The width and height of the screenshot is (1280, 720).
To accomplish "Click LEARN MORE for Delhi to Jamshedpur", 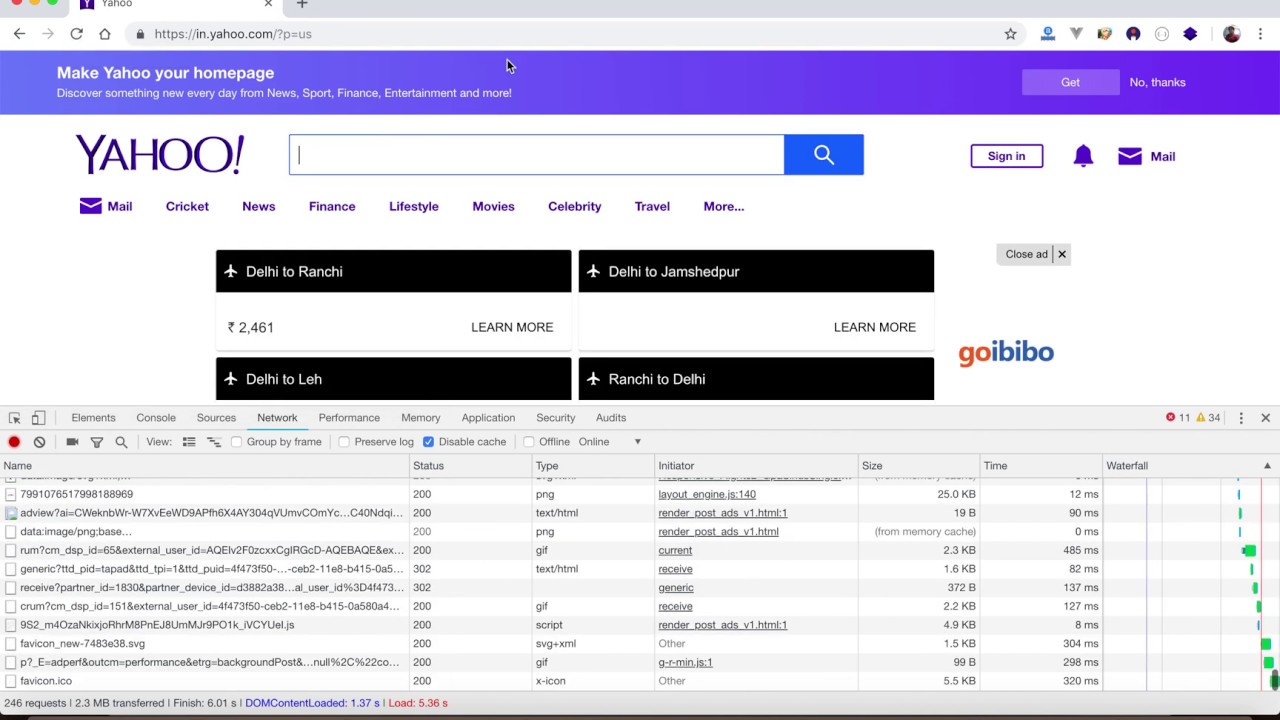I will point(875,327).
